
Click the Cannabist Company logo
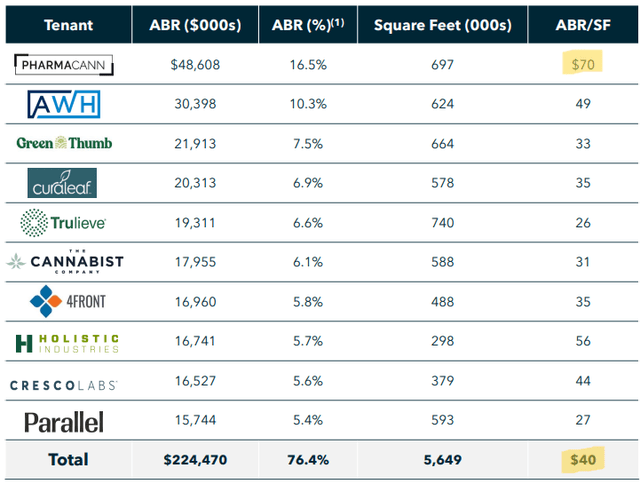65,261
